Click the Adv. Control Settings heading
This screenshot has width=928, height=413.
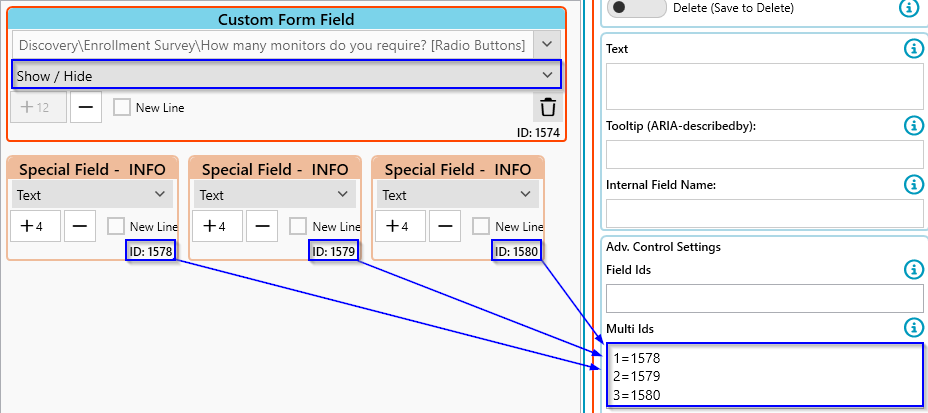[663, 246]
